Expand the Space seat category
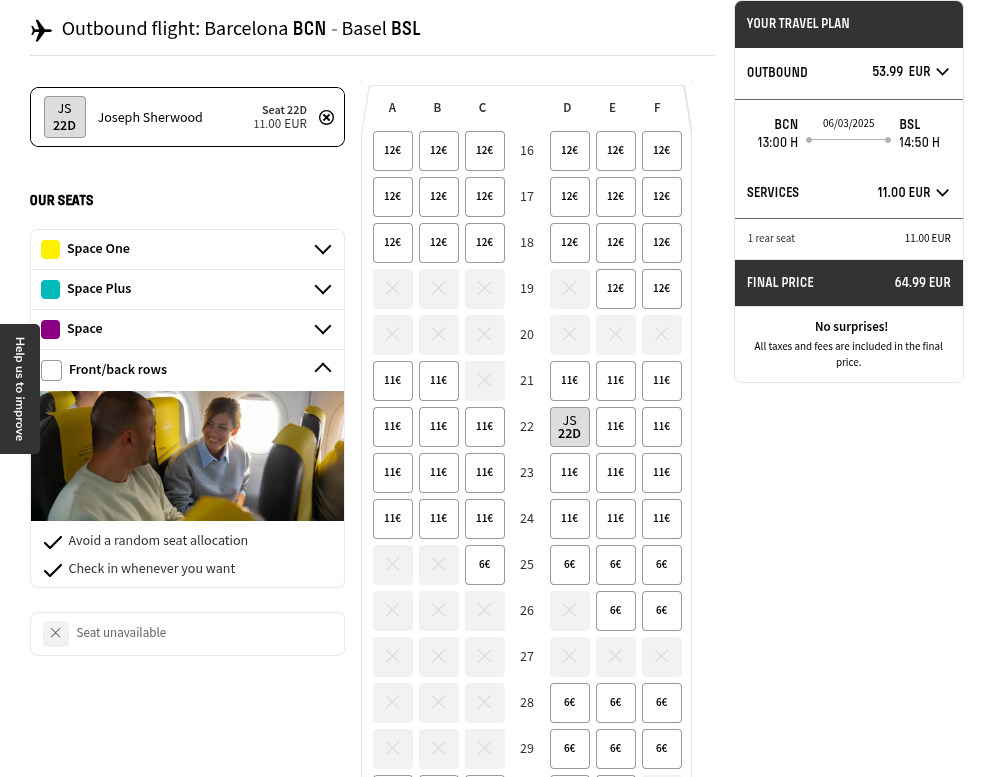 click(x=323, y=329)
